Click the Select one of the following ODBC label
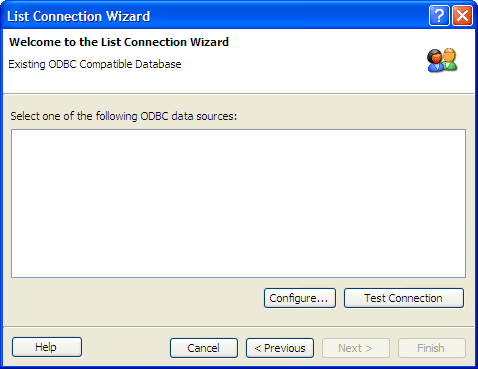Image resolution: width=478 pixels, height=369 pixels. tap(124, 116)
